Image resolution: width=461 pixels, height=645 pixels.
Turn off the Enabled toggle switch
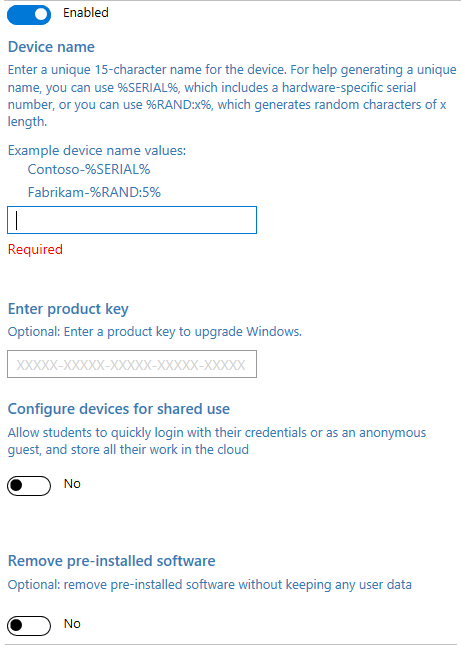tap(29, 14)
